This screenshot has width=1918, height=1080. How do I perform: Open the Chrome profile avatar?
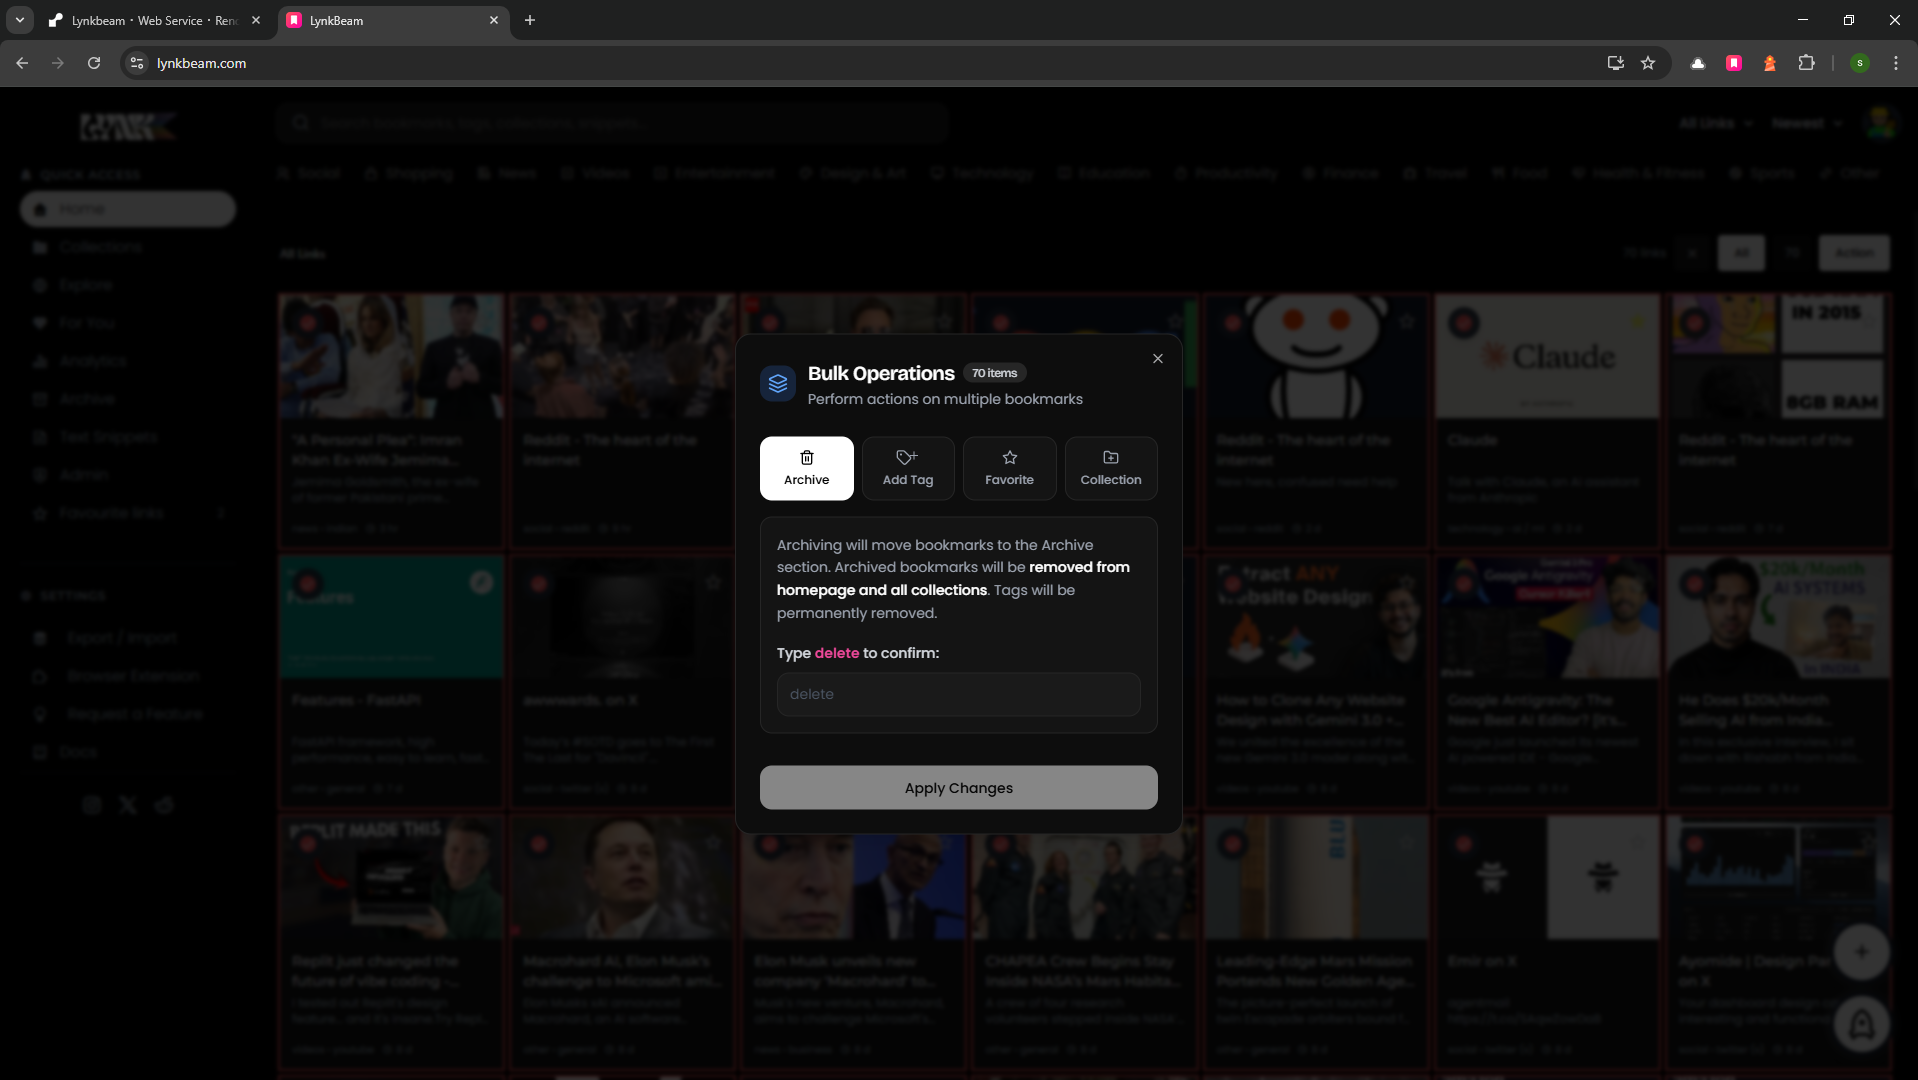1860,63
